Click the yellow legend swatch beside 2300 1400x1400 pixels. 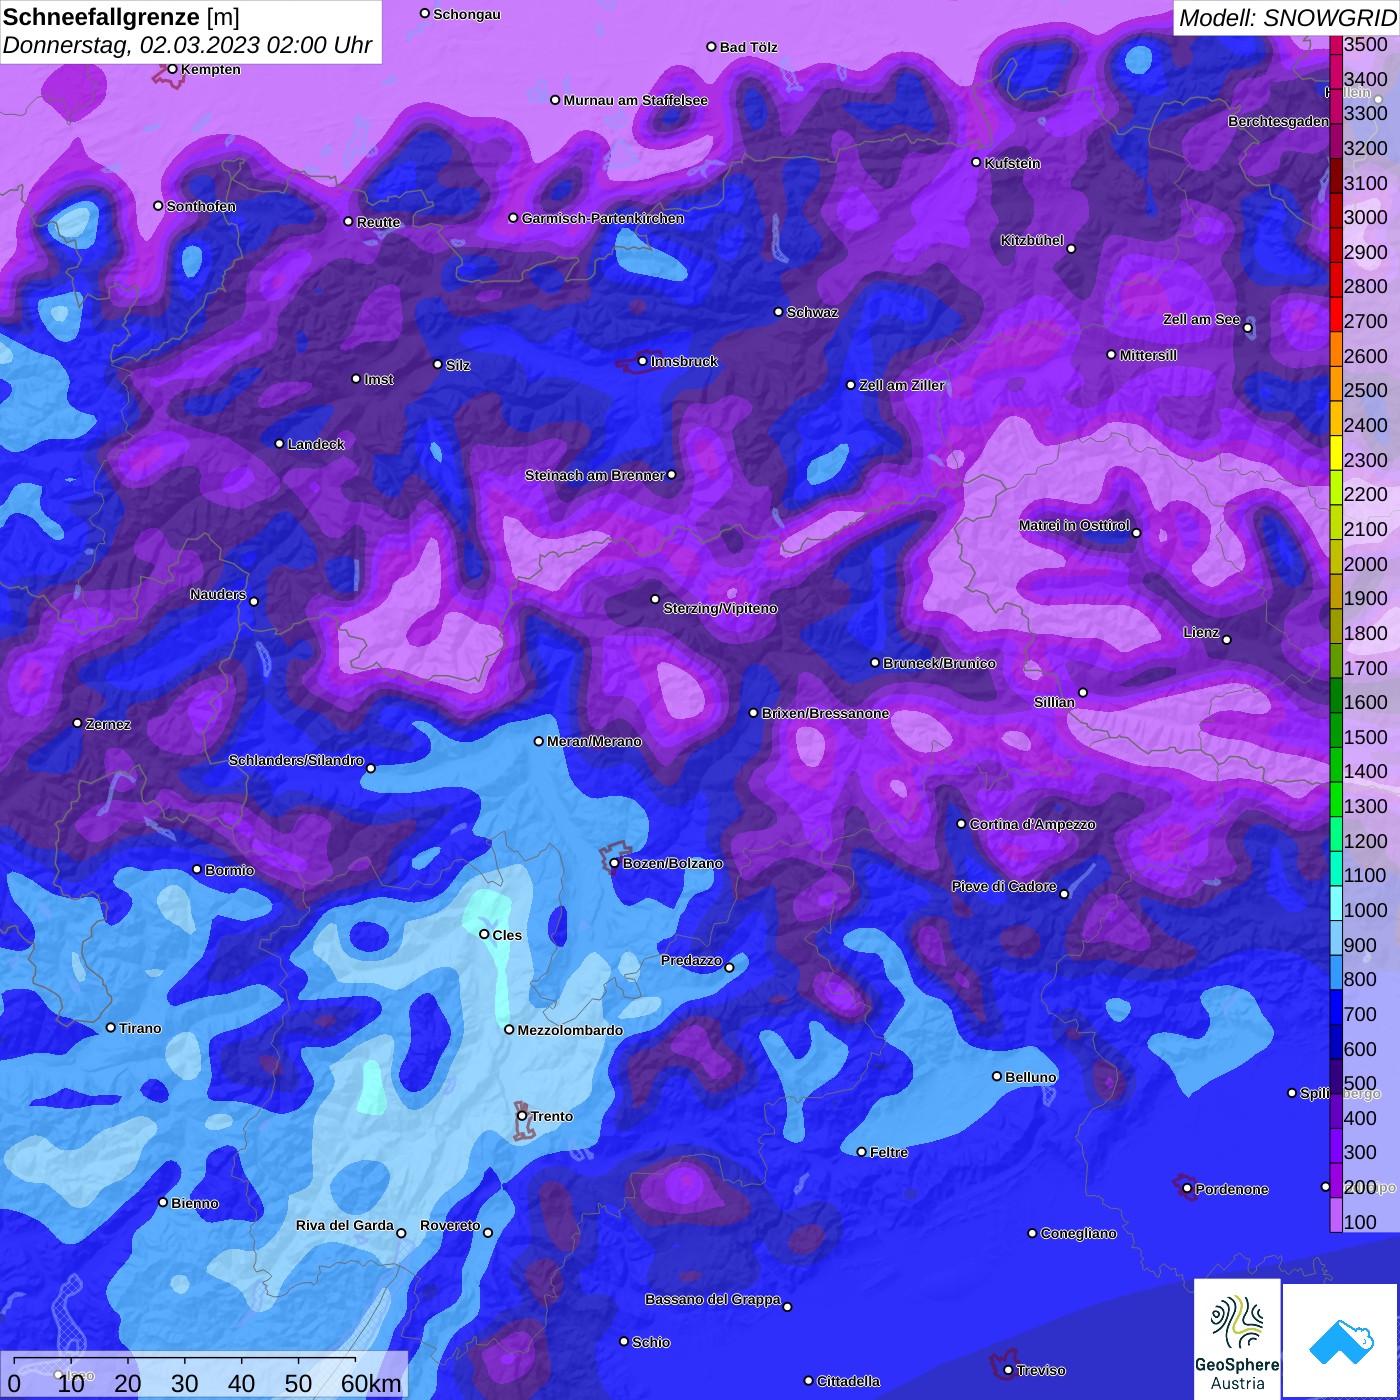[x=1335, y=453]
